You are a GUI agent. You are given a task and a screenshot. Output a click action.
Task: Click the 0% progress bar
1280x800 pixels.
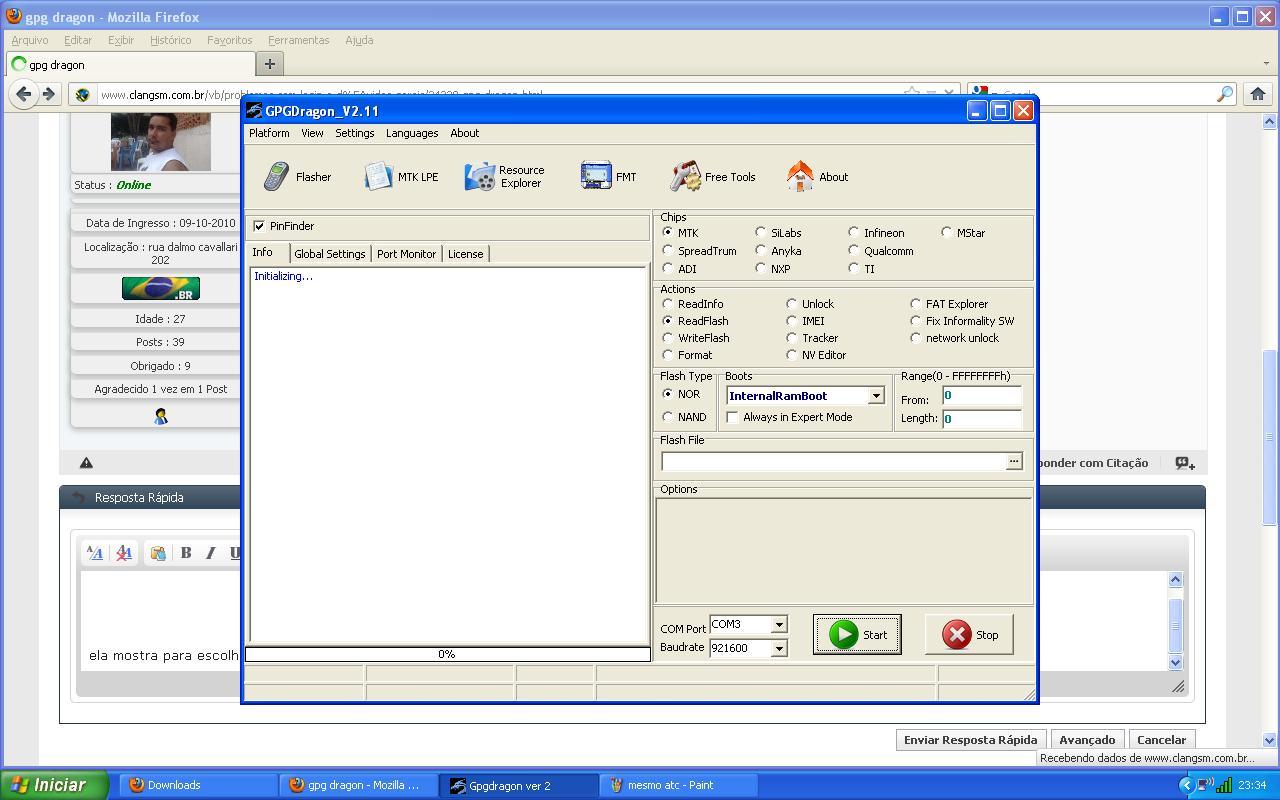447,654
